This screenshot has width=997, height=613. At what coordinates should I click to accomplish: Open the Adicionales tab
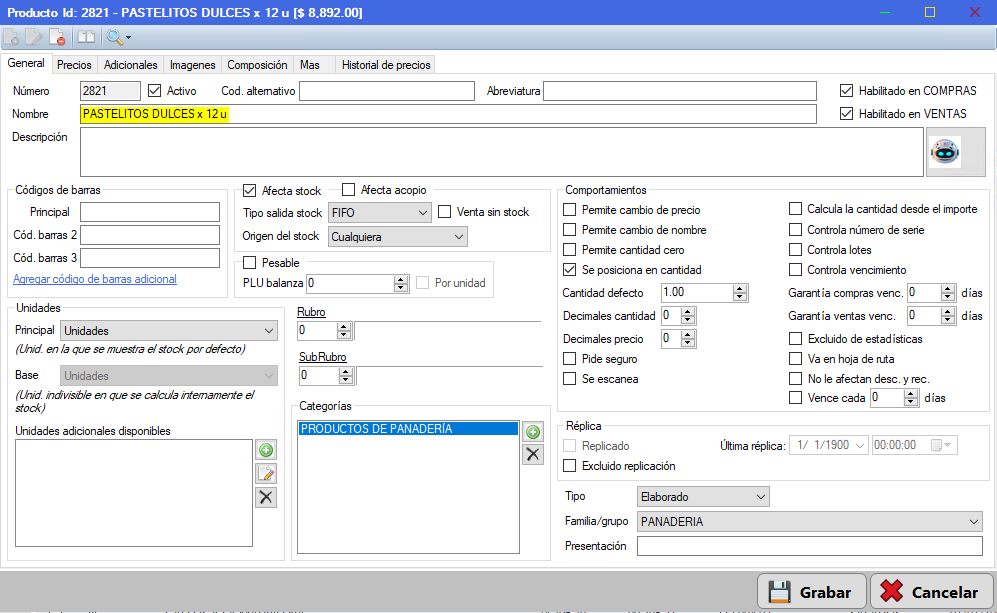[x=130, y=65]
